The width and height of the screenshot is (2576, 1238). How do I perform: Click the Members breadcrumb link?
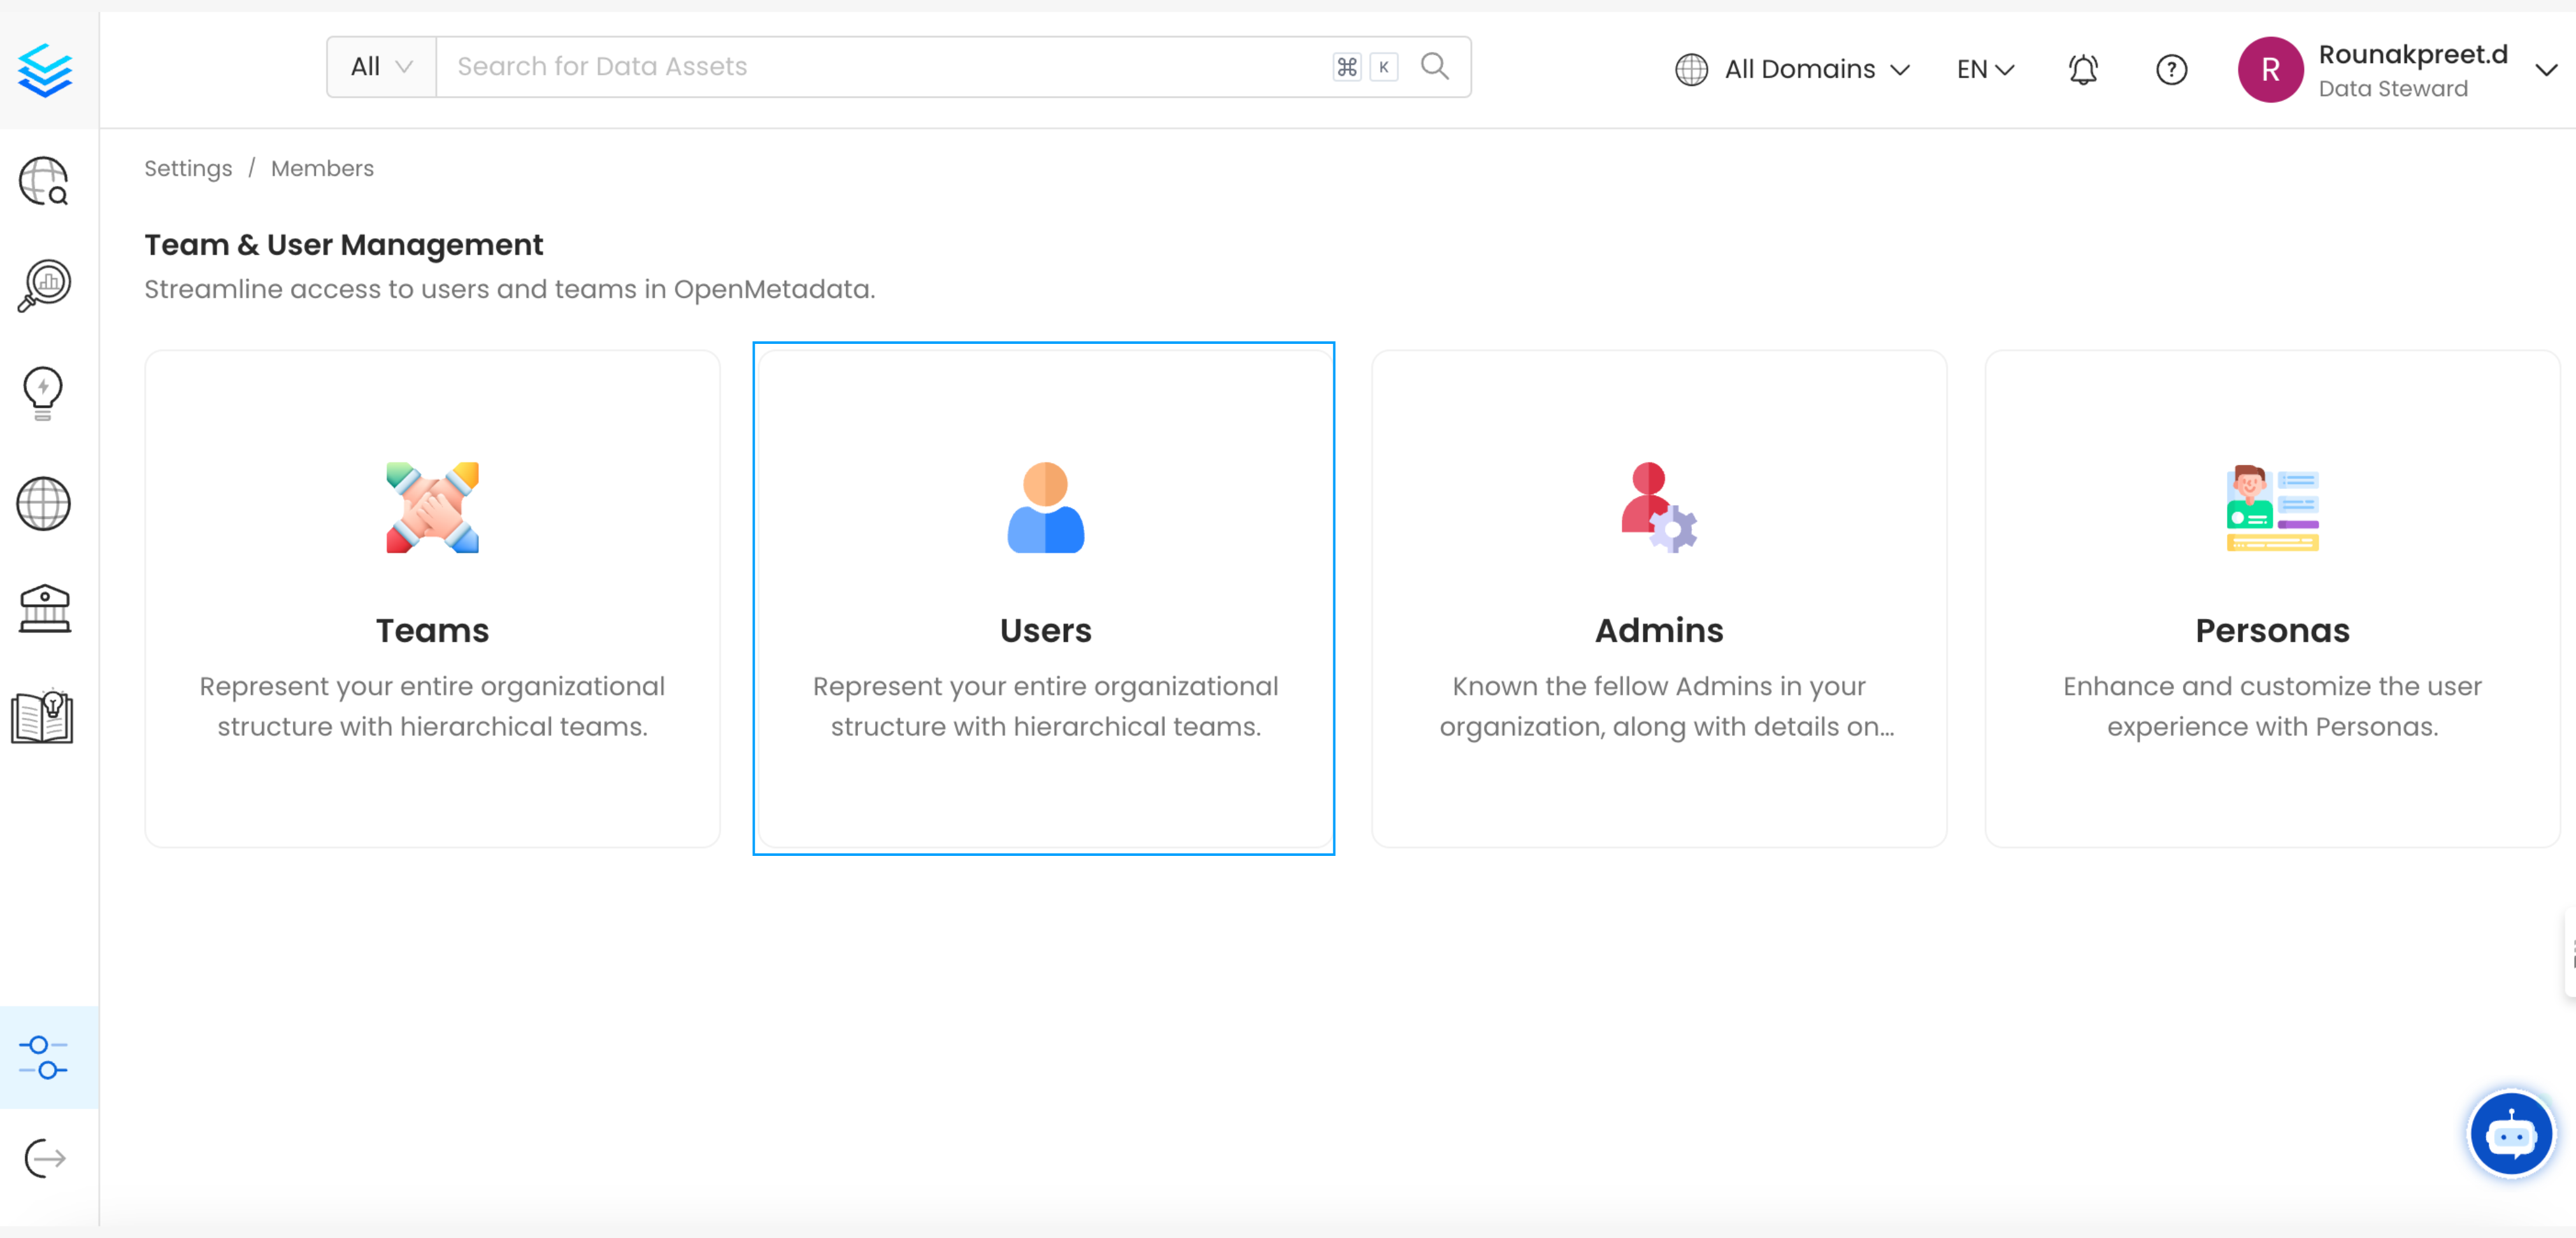[322, 168]
